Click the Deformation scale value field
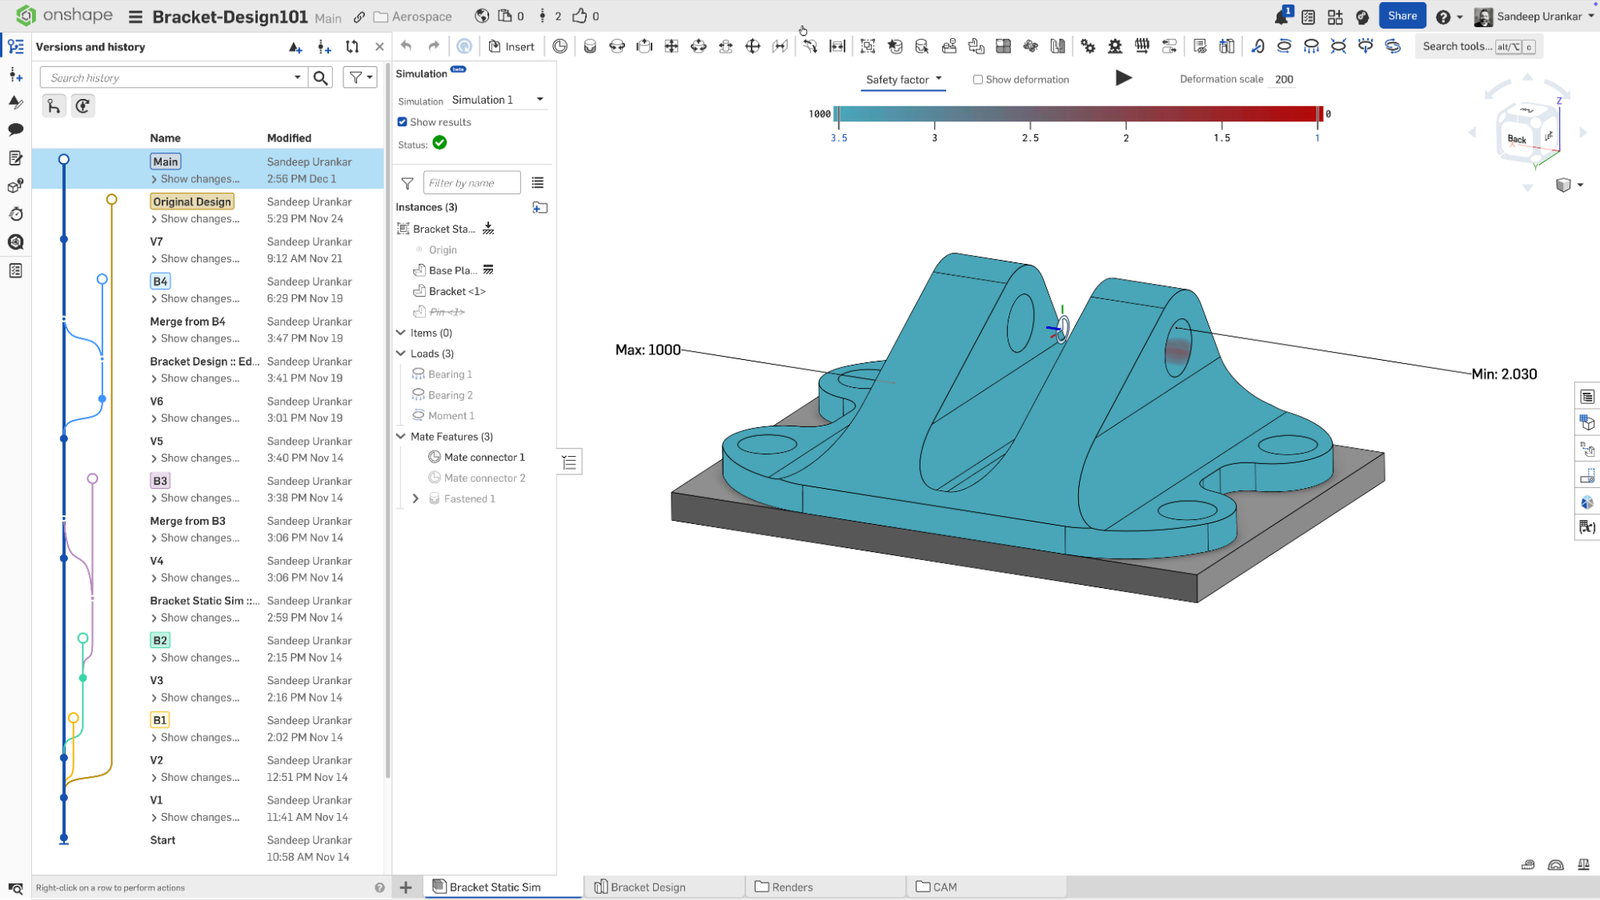This screenshot has width=1600, height=900. click(1284, 79)
